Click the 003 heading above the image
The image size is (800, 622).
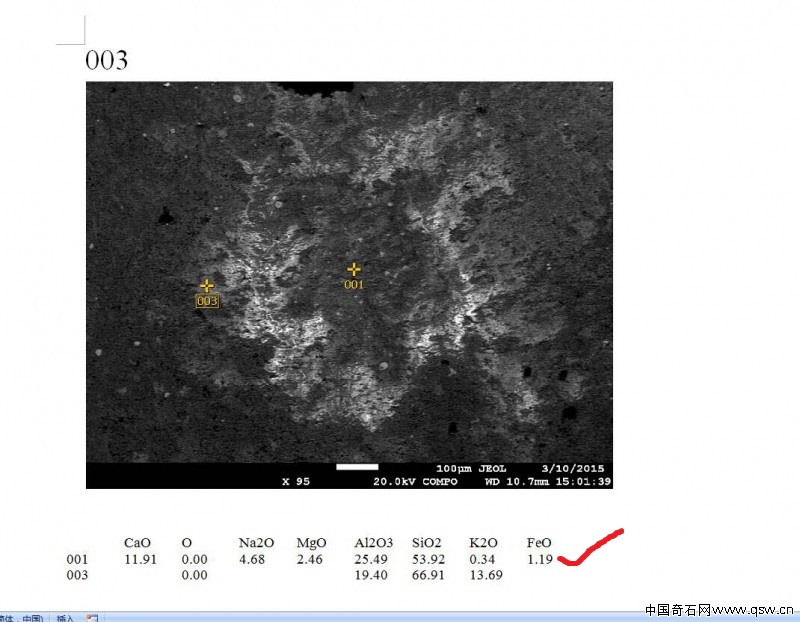(106, 60)
